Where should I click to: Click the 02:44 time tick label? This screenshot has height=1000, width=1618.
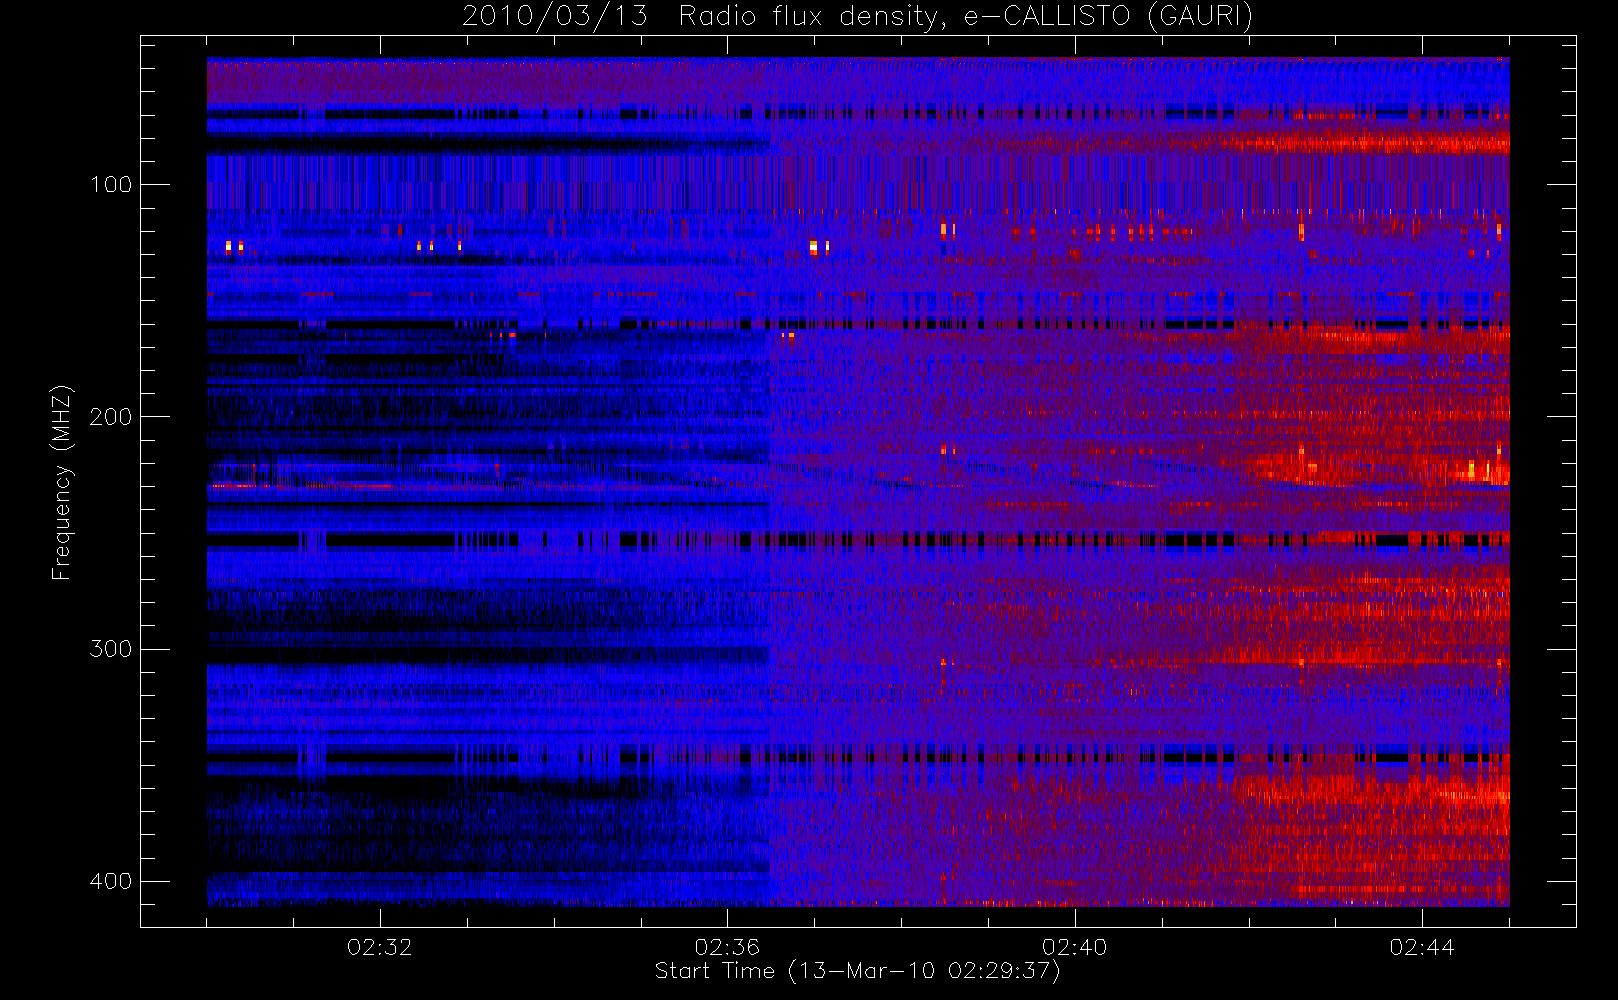coord(1422,947)
